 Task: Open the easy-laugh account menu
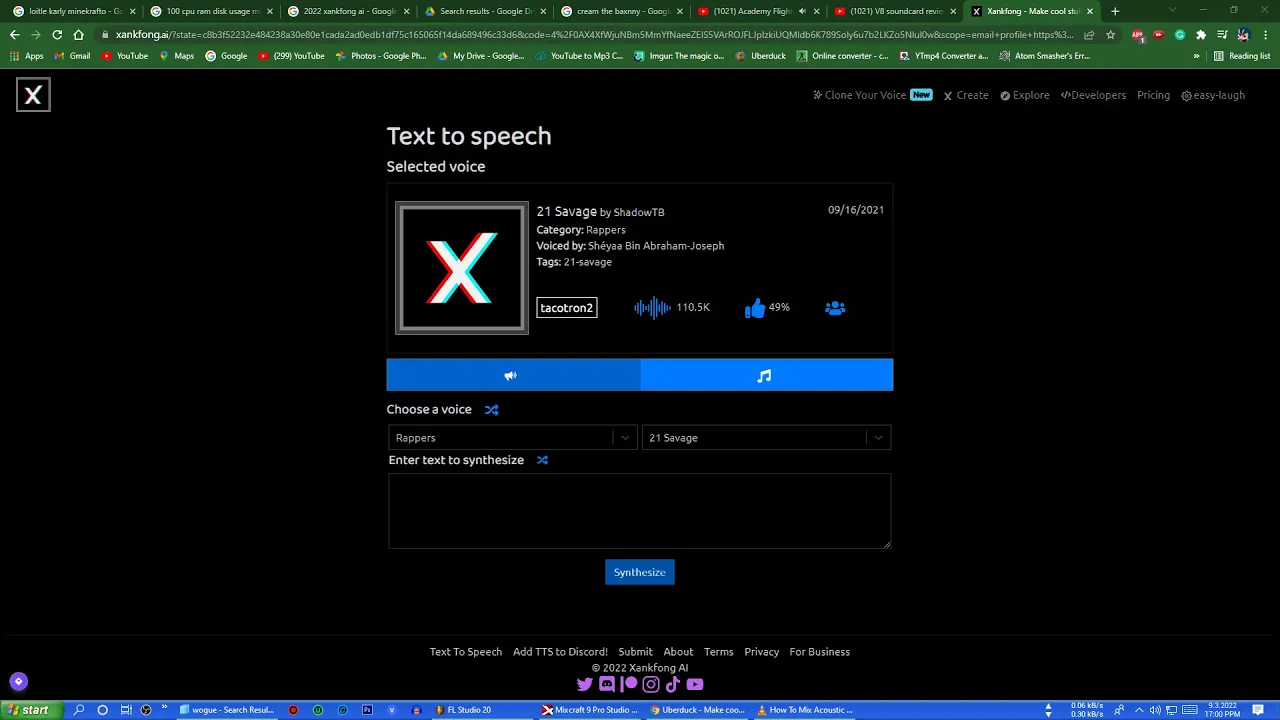point(1213,95)
